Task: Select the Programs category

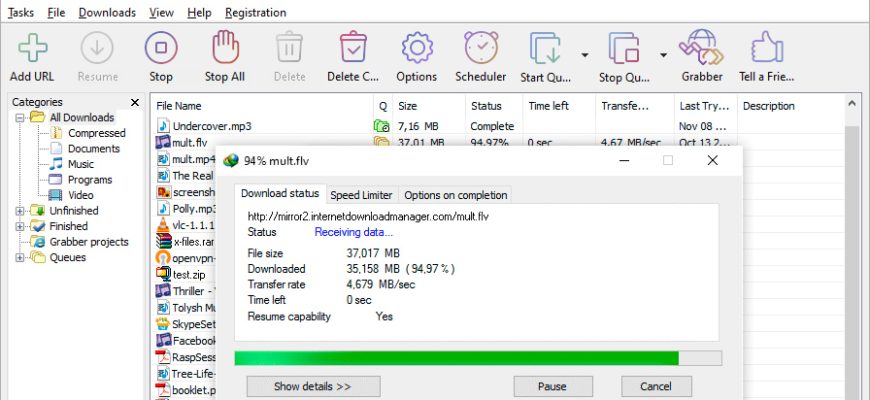Action: (x=90, y=180)
